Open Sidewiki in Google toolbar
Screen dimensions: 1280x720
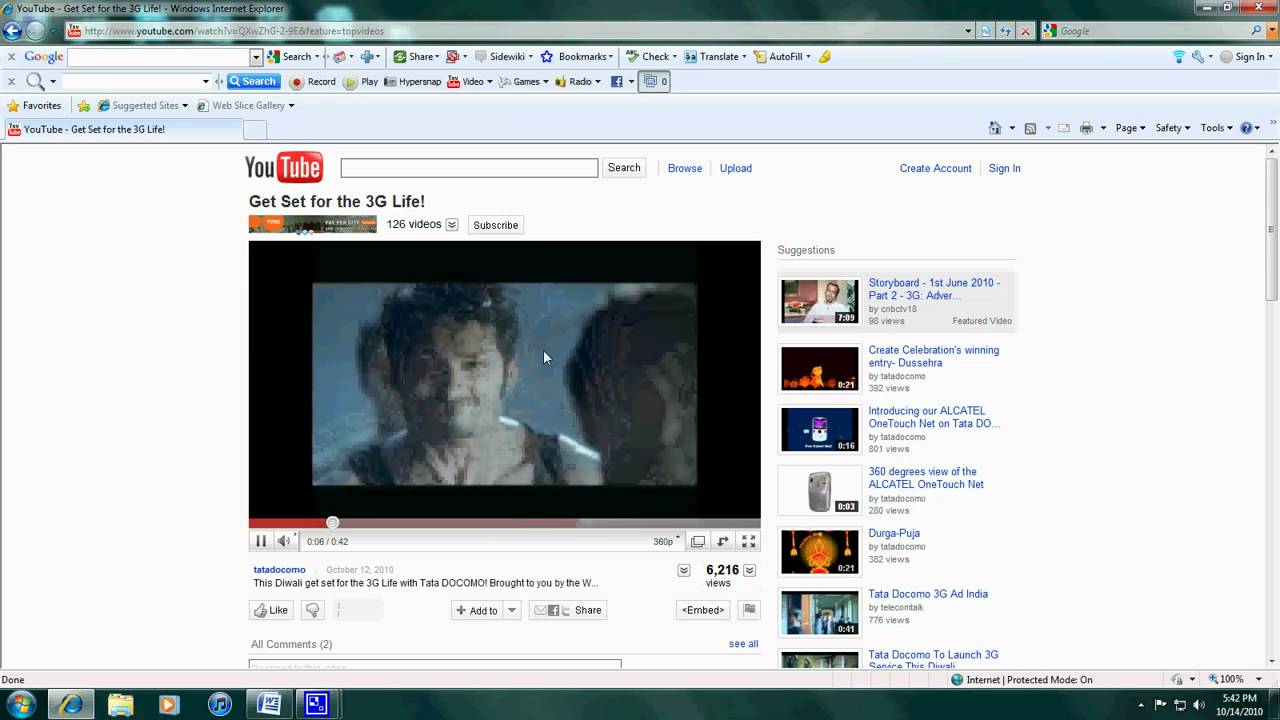tap(504, 57)
